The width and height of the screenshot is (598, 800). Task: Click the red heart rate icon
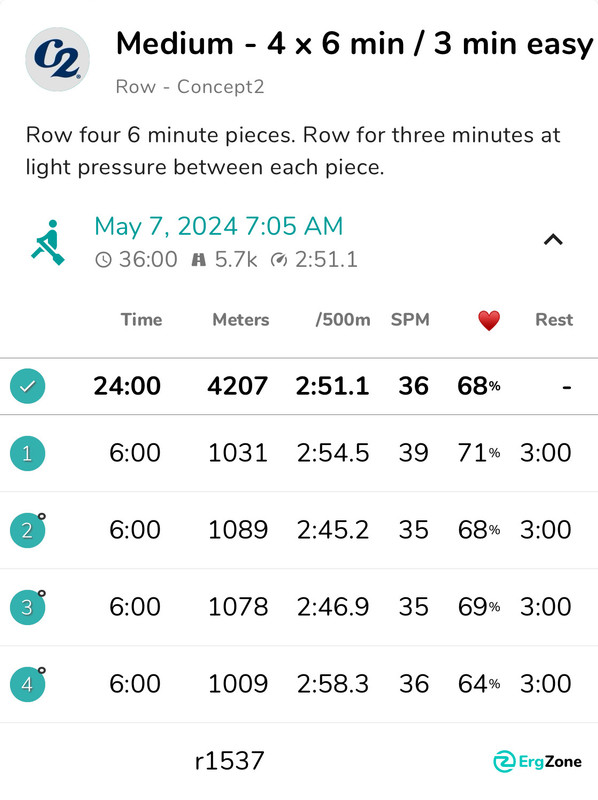[489, 321]
